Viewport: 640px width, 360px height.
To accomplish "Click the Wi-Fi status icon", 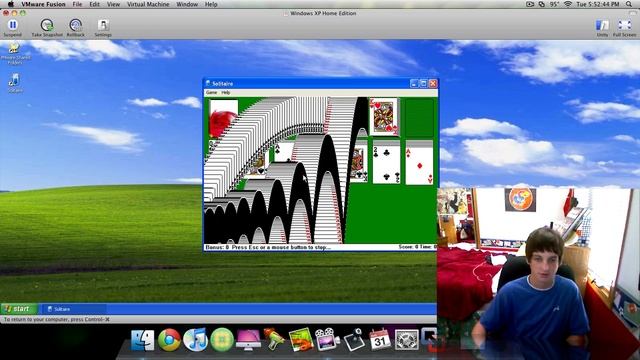I will [x=567, y=4].
